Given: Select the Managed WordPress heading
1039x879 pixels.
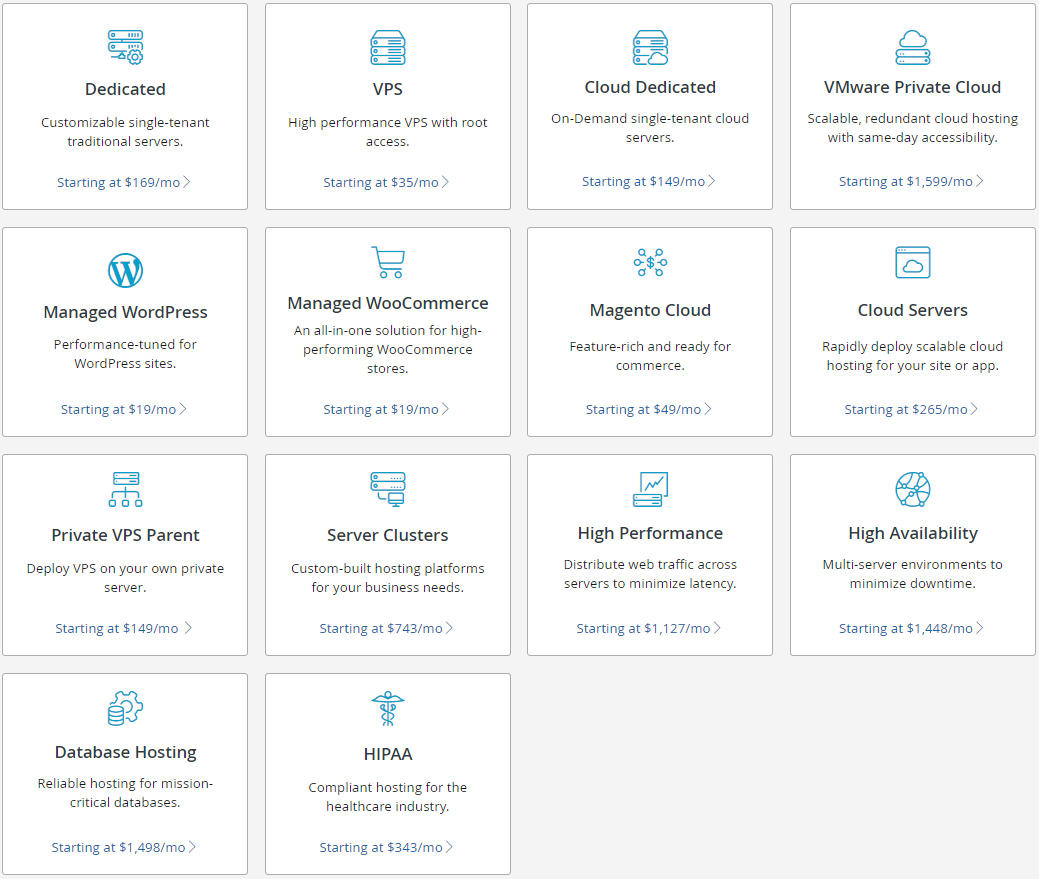Looking at the screenshot, I should pos(125,312).
